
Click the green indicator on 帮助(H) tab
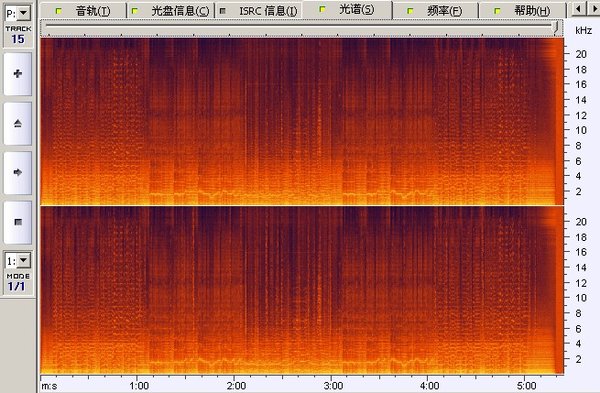click(497, 11)
